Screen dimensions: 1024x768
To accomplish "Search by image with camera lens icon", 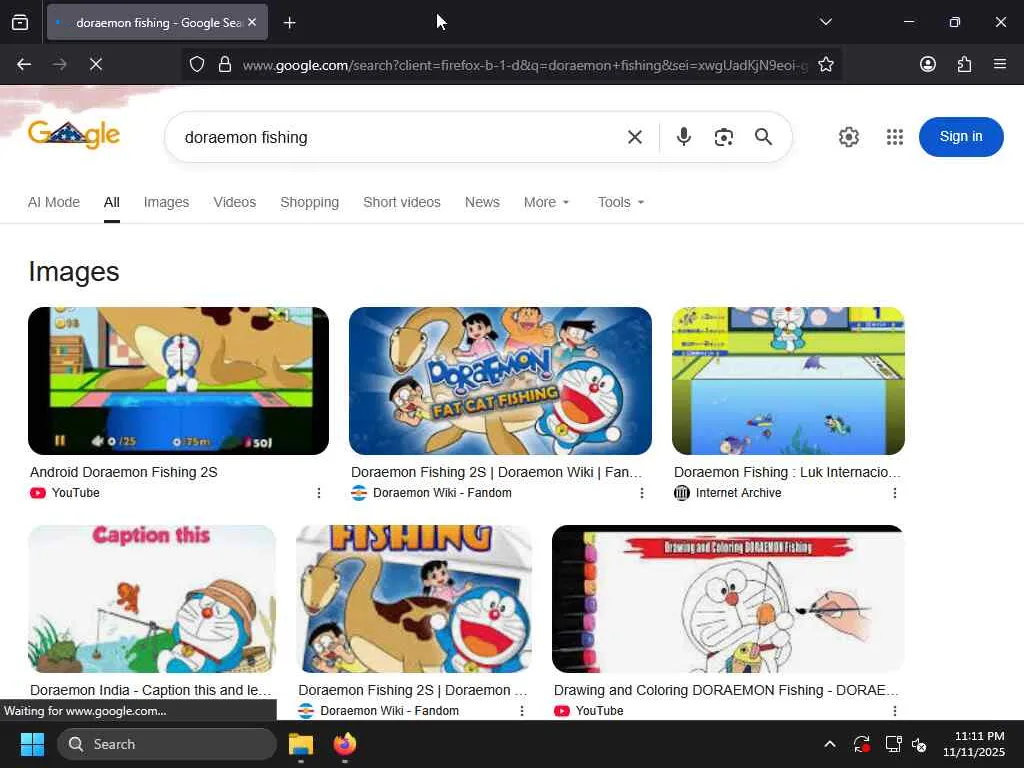I will [x=724, y=137].
